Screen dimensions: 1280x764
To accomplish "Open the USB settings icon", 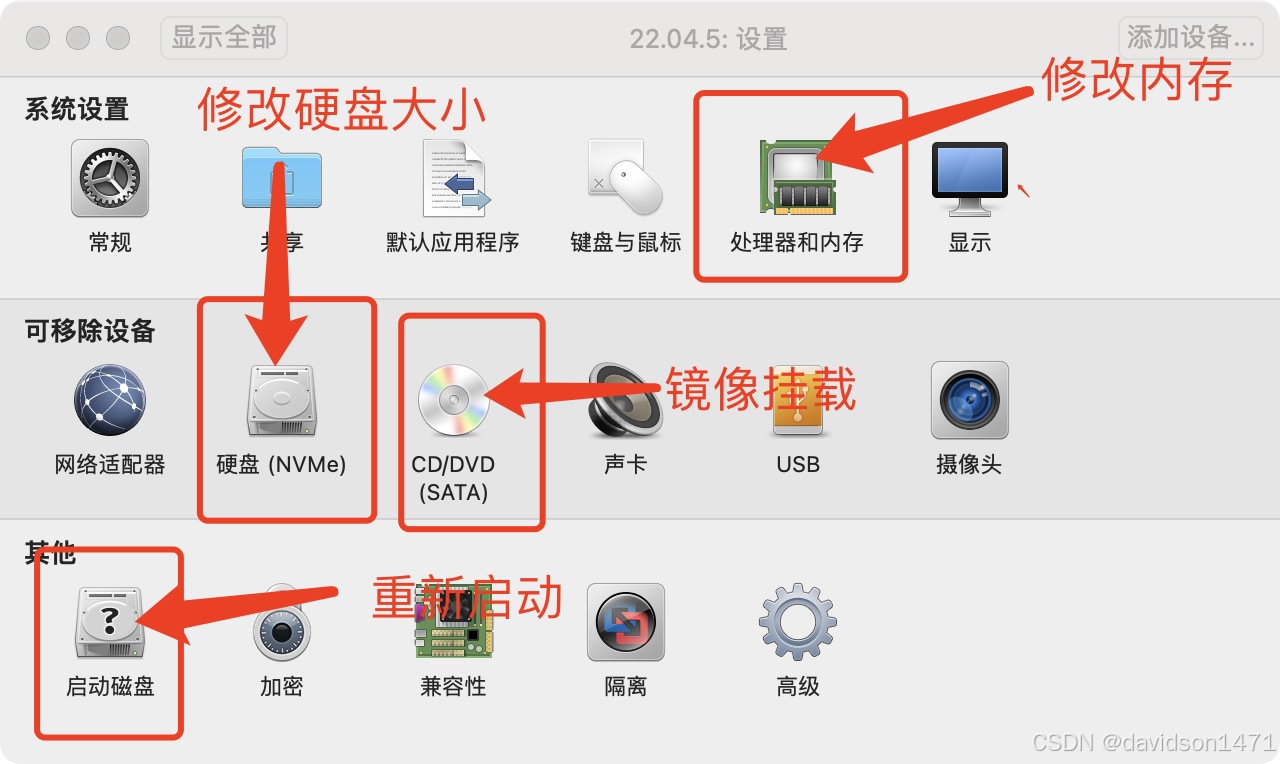I will 798,400.
